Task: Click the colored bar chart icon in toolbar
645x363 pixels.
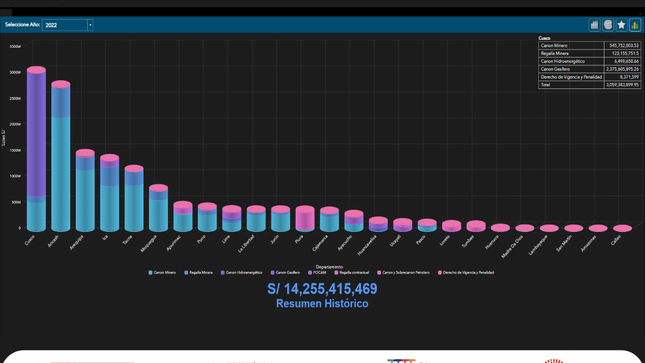Action: click(x=635, y=25)
